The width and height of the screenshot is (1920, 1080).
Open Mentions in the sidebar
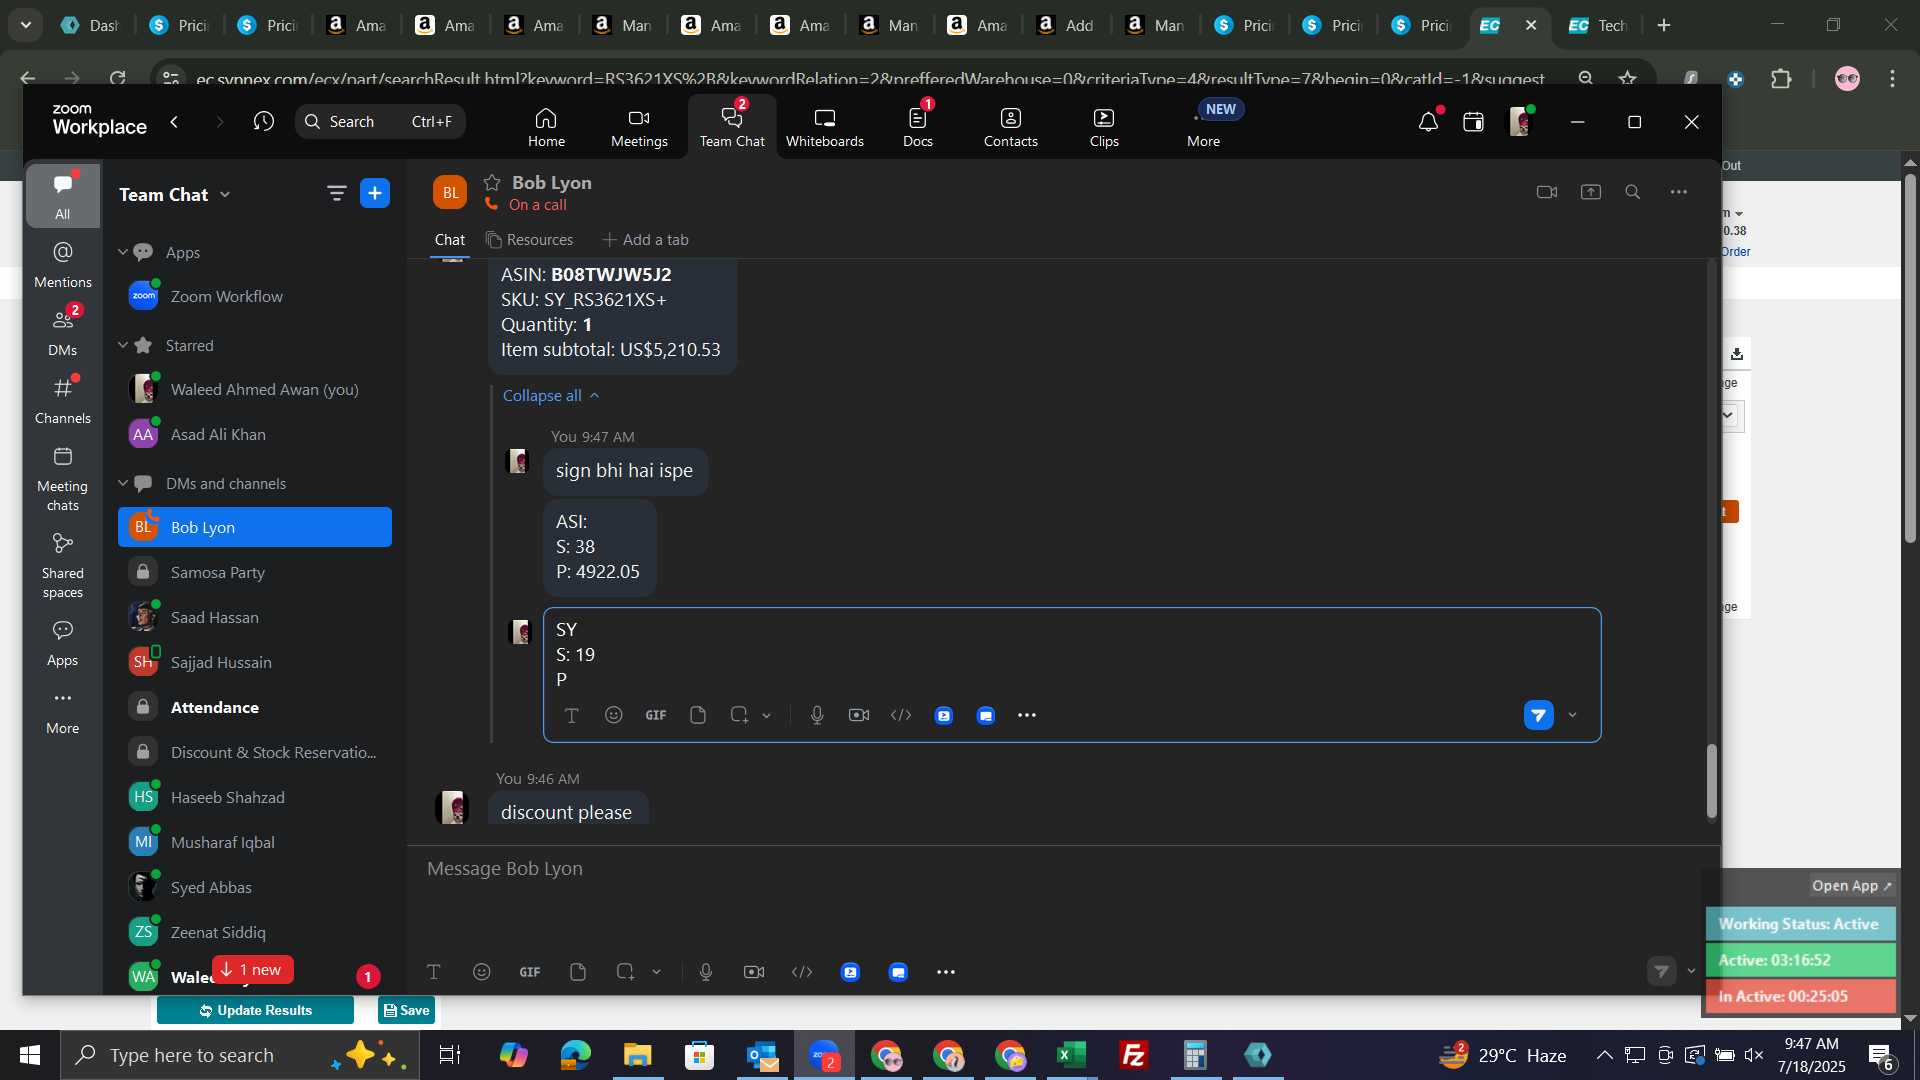coord(62,264)
